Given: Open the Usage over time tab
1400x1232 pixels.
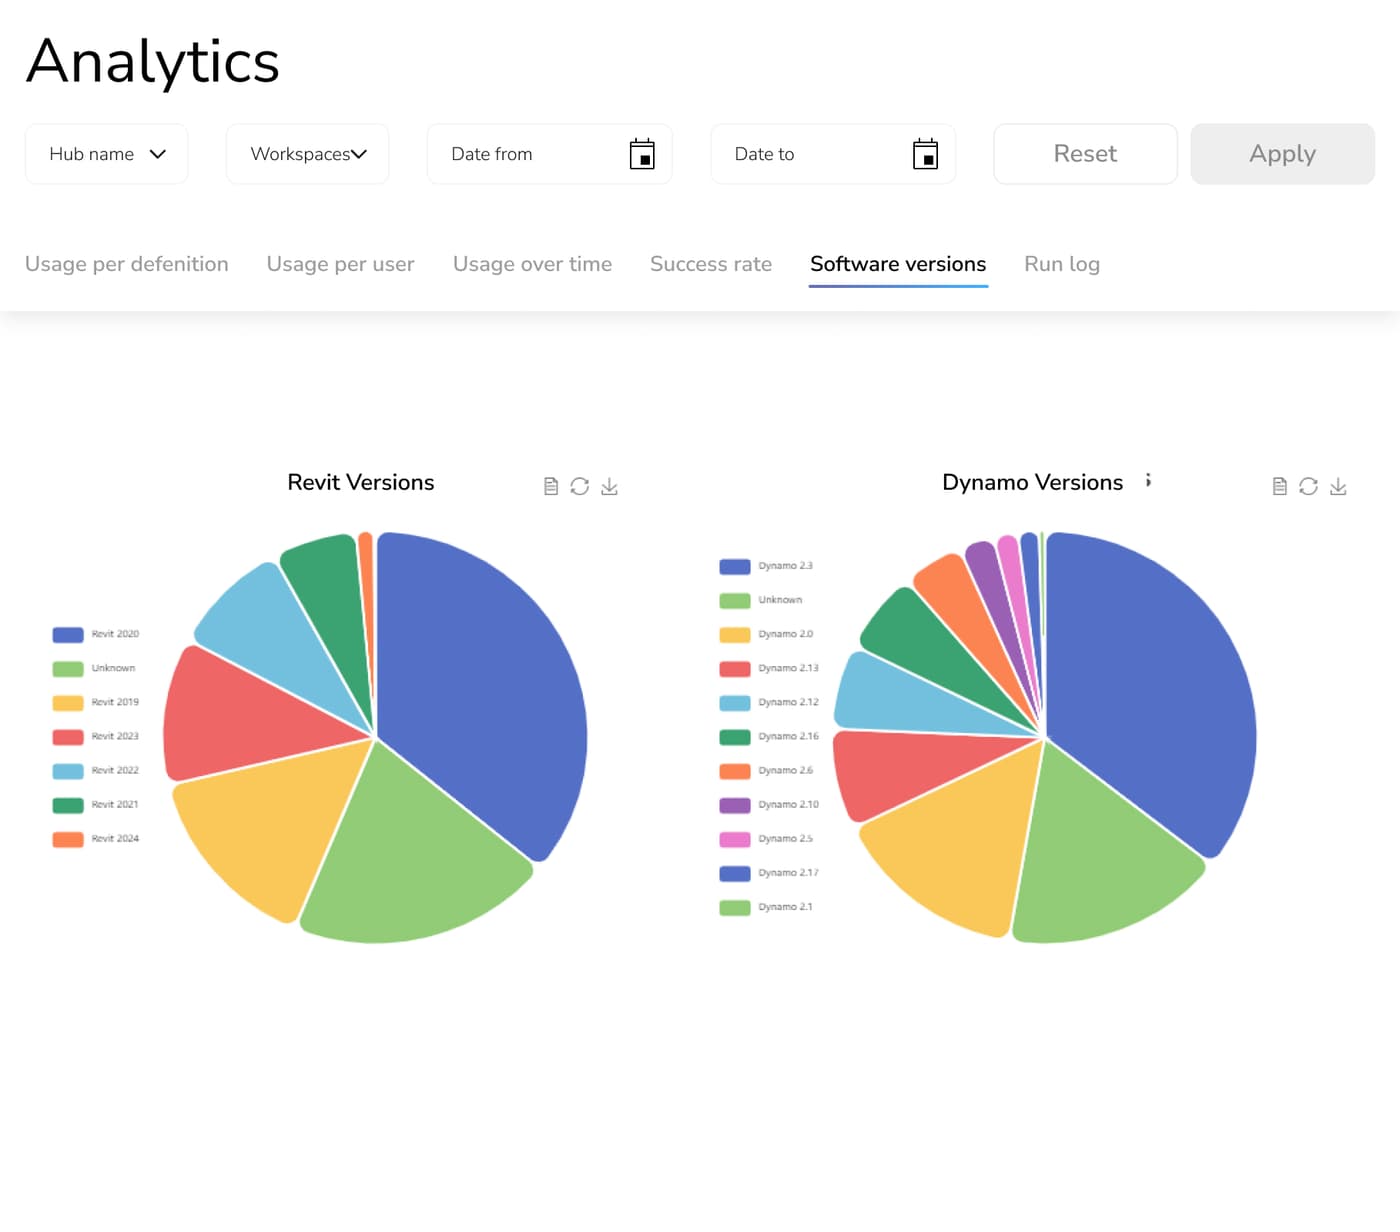Looking at the screenshot, I should [x=532, y=264].
